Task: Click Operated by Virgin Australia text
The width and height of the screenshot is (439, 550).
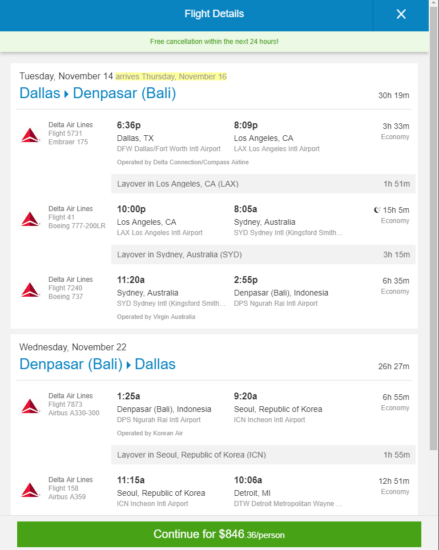Action: point(156,317)
